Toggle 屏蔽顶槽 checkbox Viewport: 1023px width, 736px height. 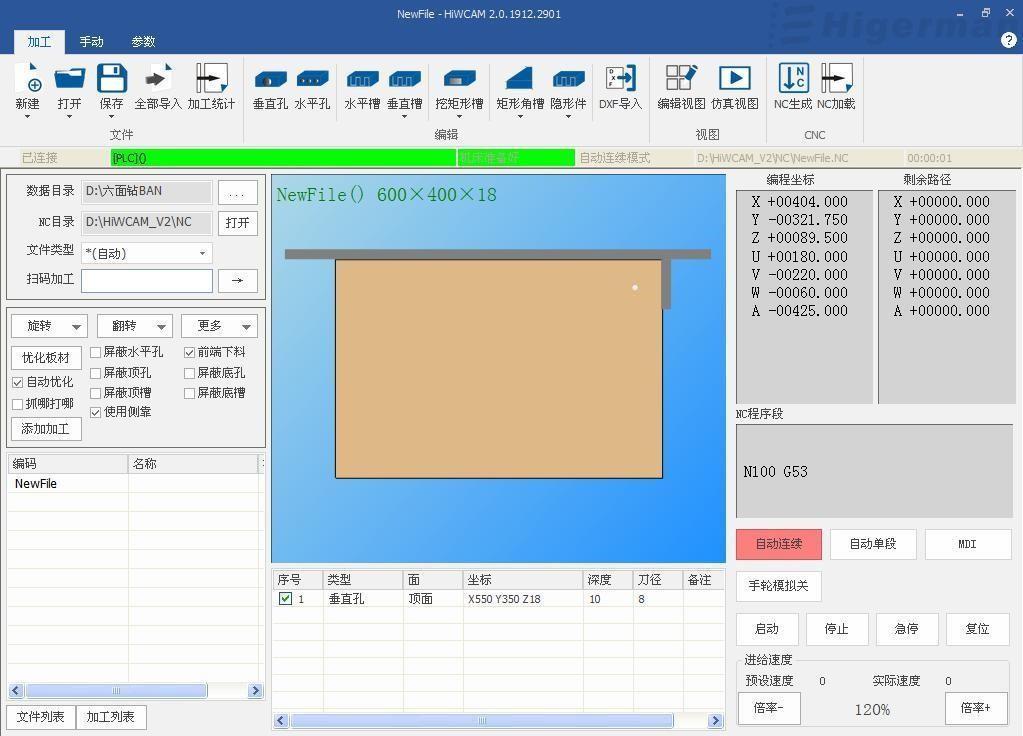point(95,393)
